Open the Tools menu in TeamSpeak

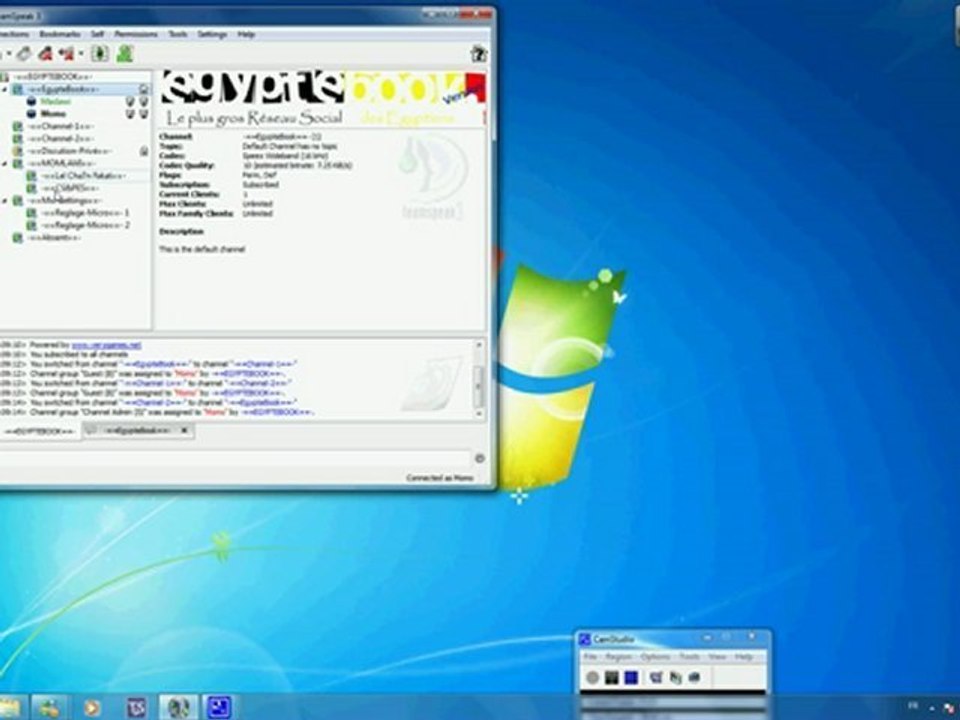coord(178,34)
